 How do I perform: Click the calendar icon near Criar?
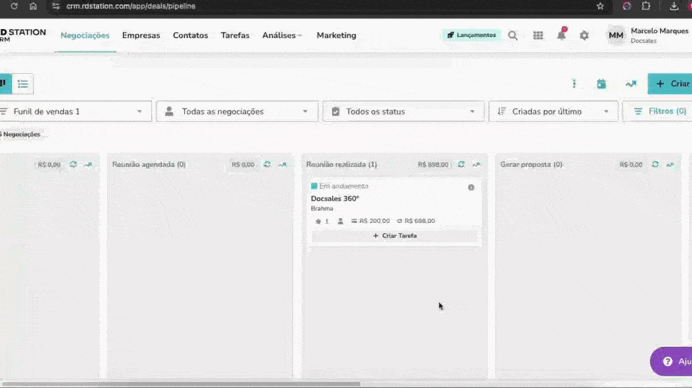pos(601,84)
